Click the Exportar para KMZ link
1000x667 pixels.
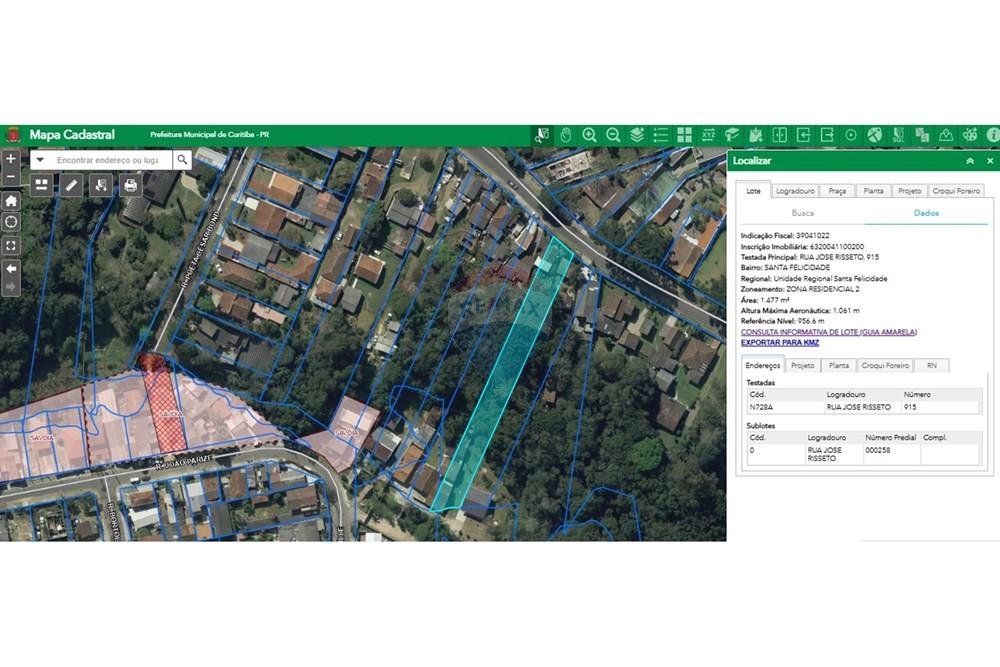[780, 343]
